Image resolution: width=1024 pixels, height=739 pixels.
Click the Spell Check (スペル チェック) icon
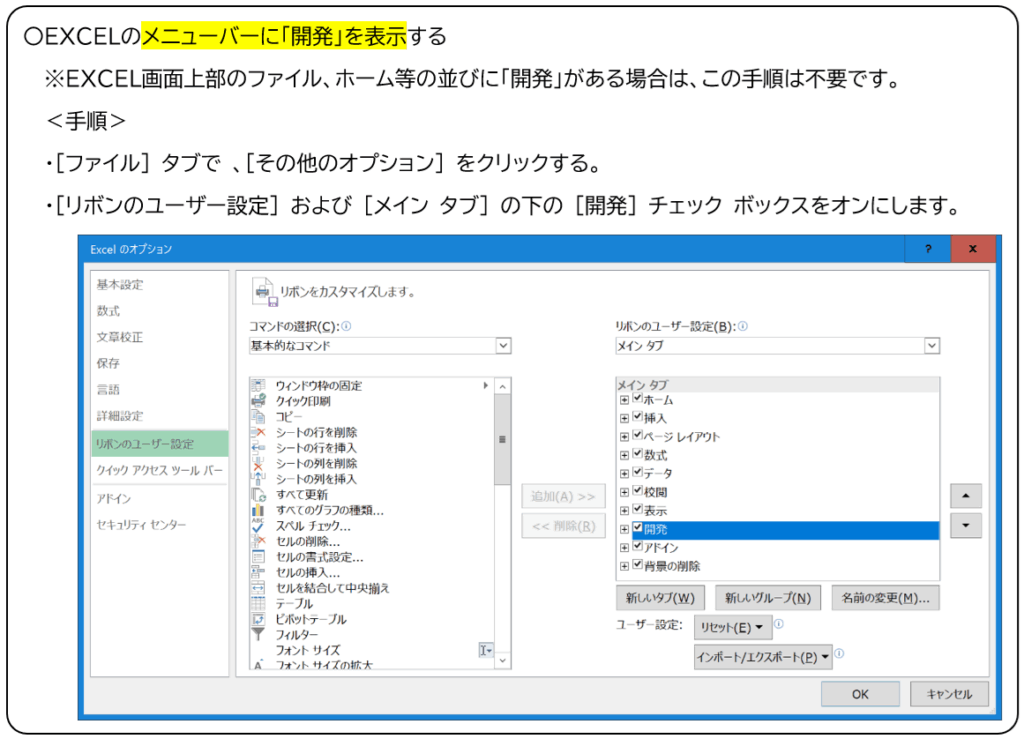point(258,525)
